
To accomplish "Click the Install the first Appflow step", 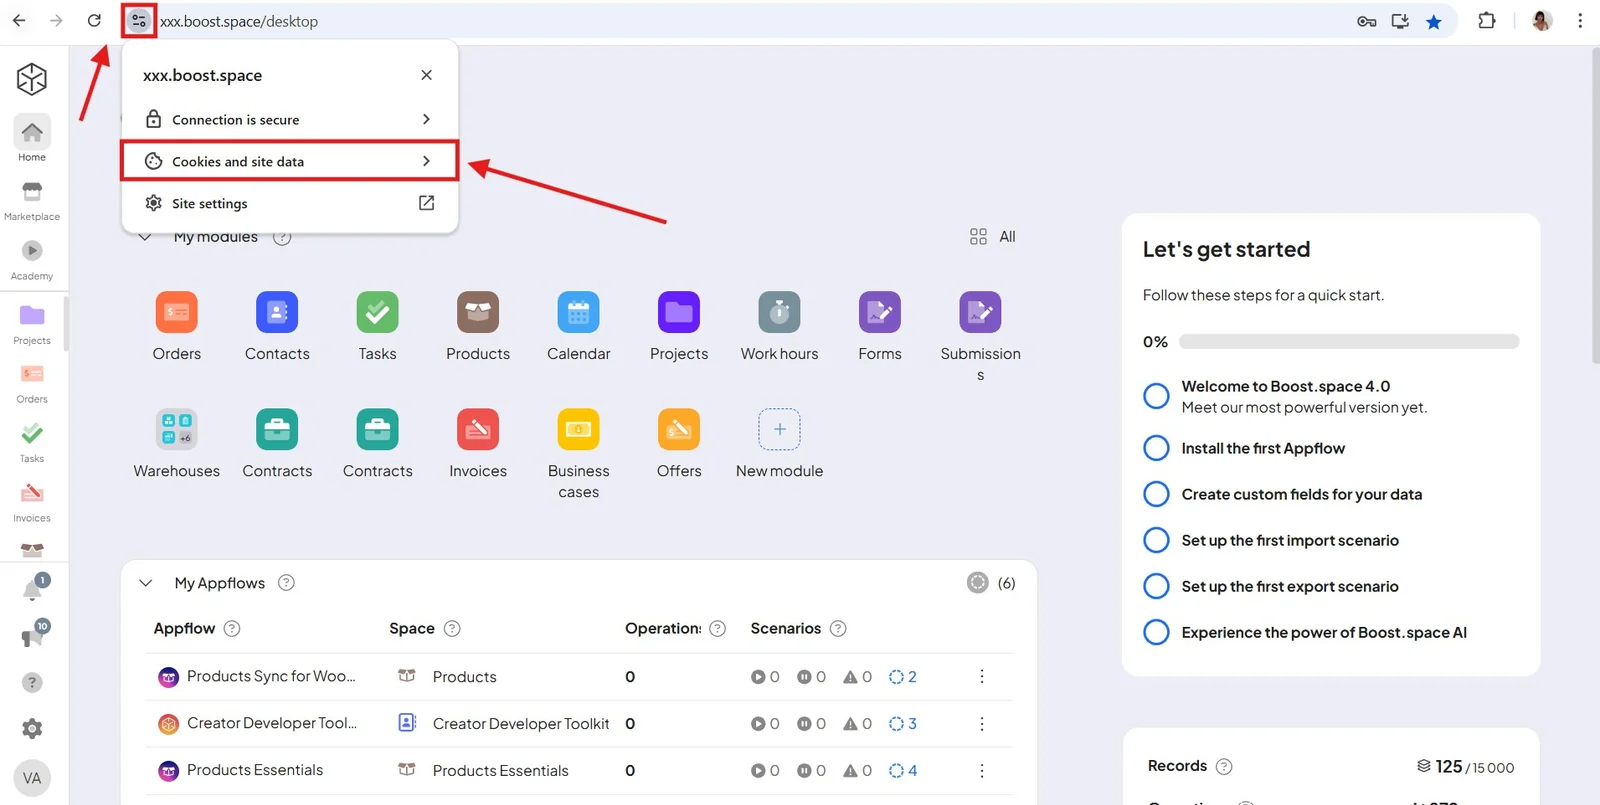I will 1263,448.
